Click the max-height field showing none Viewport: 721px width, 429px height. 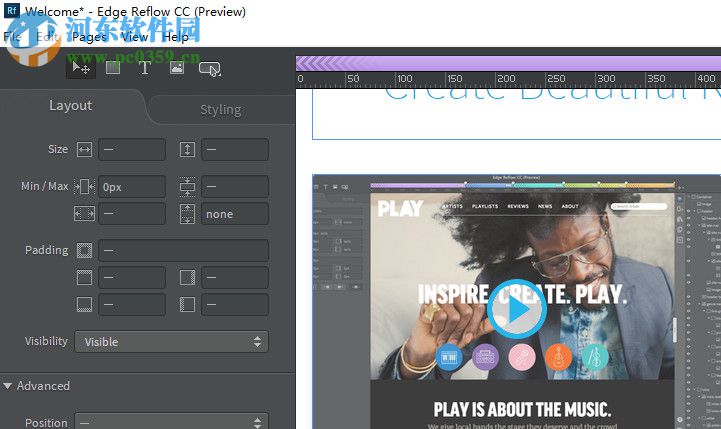point(235,214)
